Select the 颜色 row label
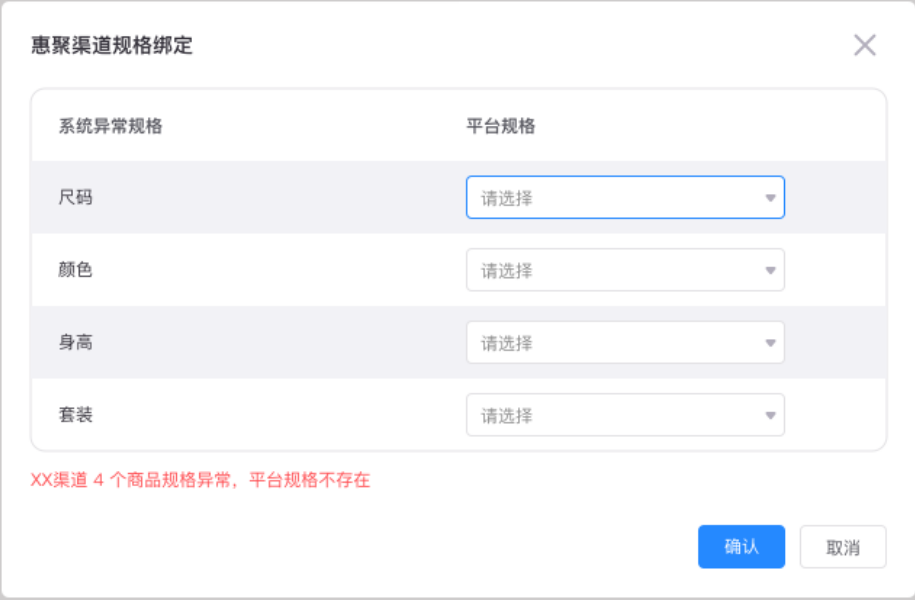 tap(75, 270)
